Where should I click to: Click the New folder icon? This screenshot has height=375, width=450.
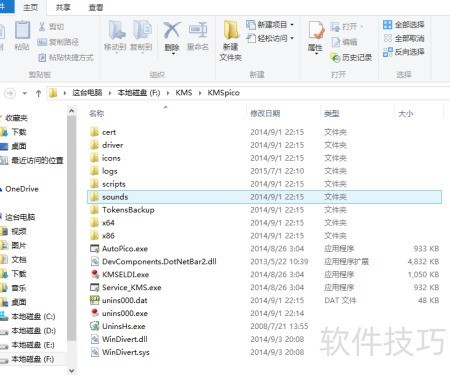click(x=230, y=30)
